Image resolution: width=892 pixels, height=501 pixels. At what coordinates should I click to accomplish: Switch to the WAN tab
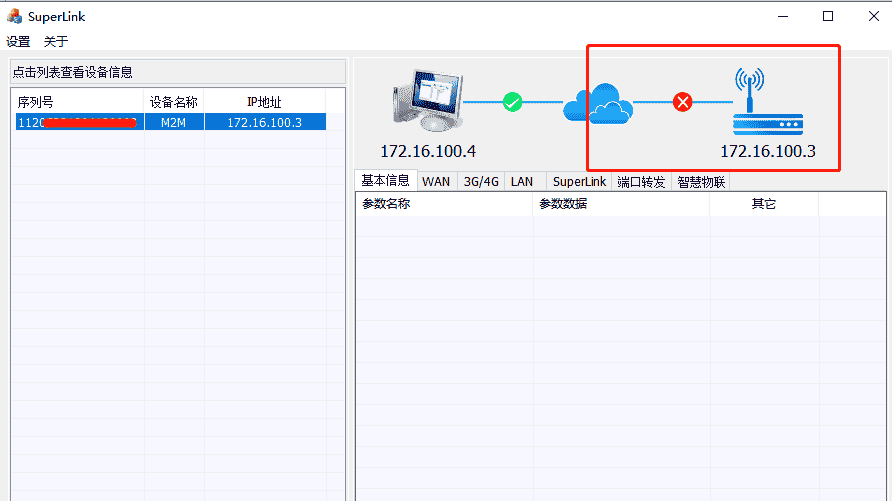pos(436,182)
